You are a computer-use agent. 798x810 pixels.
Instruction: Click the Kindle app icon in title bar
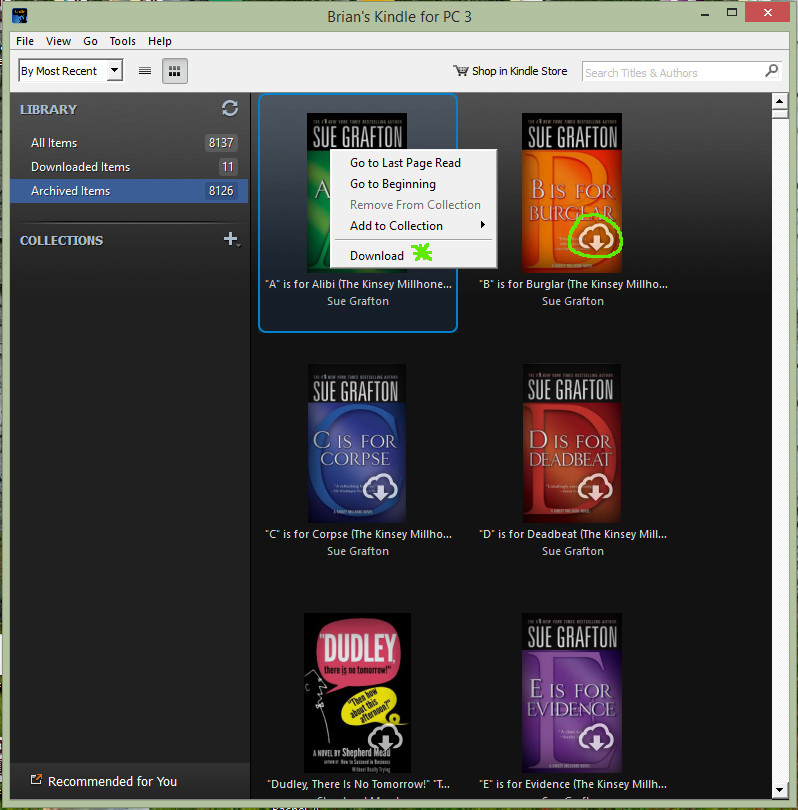click(20, 15)
